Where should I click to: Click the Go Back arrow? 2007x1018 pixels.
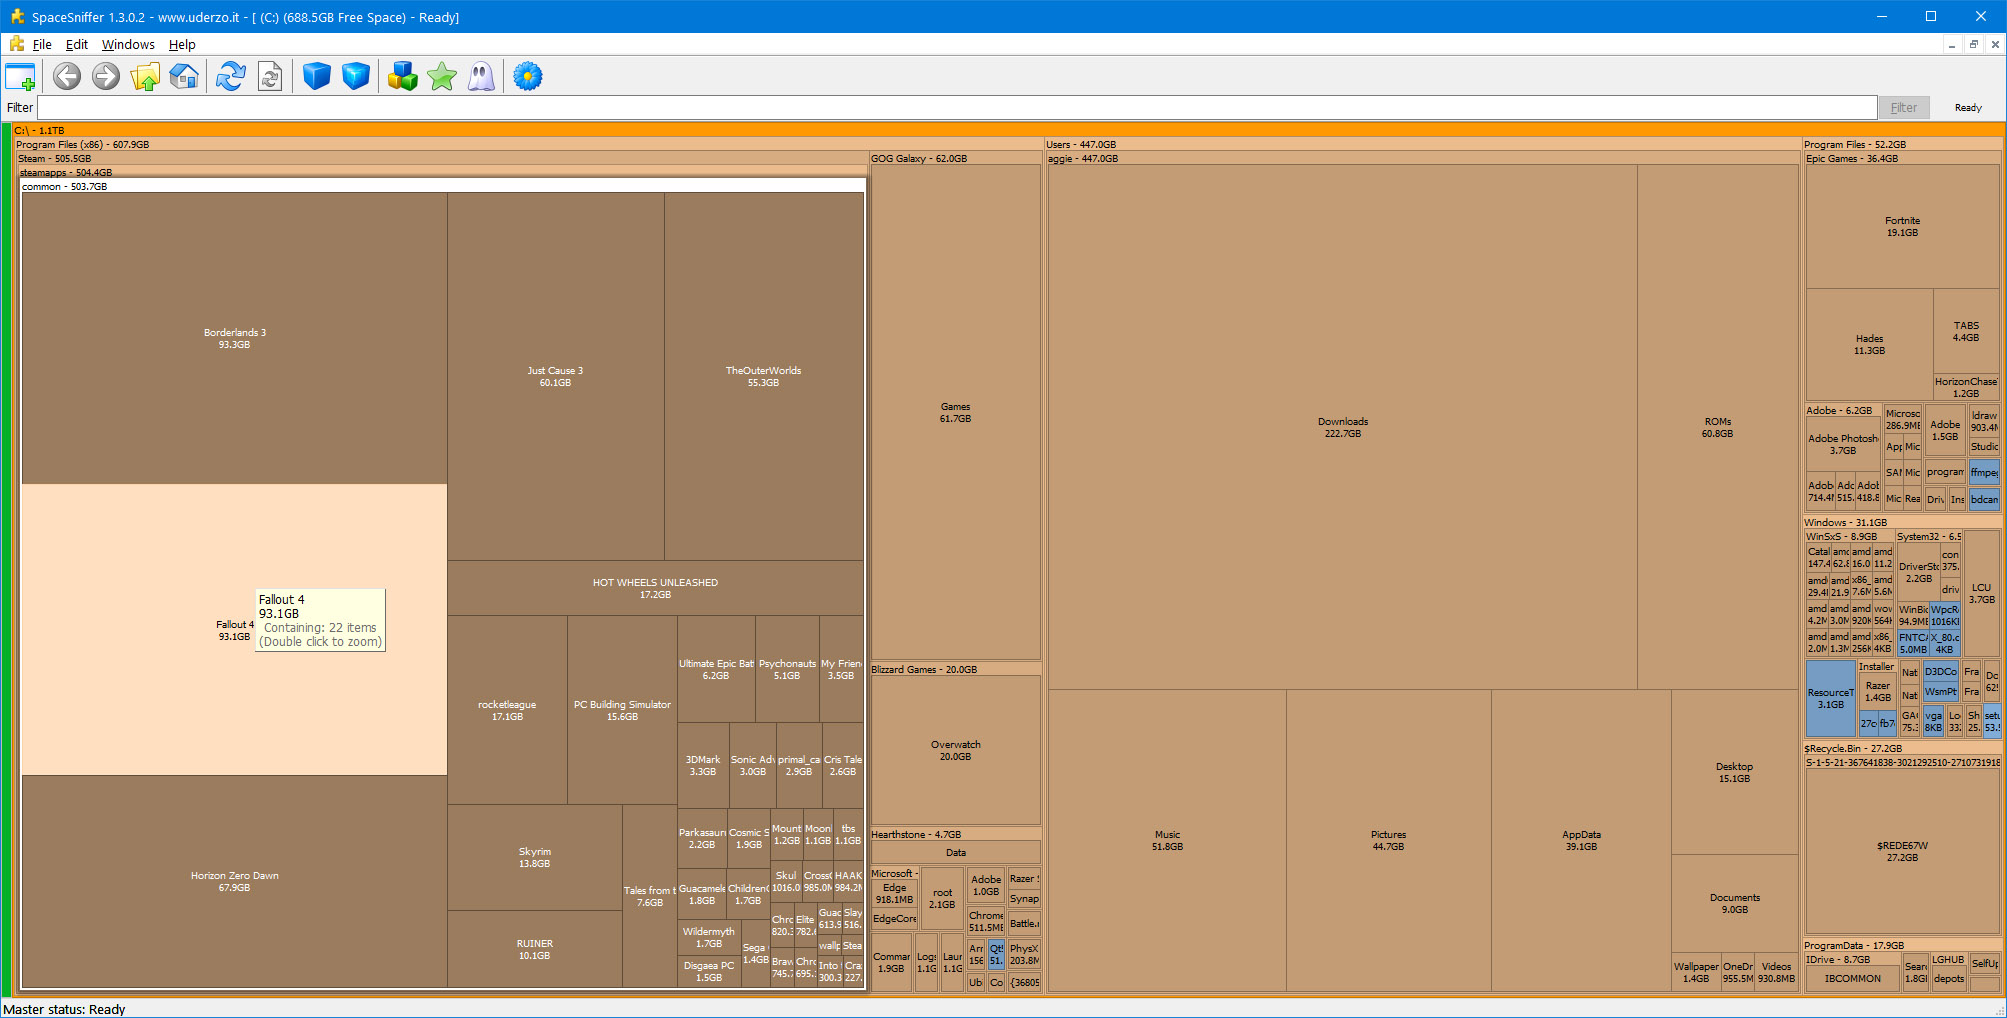67,77
